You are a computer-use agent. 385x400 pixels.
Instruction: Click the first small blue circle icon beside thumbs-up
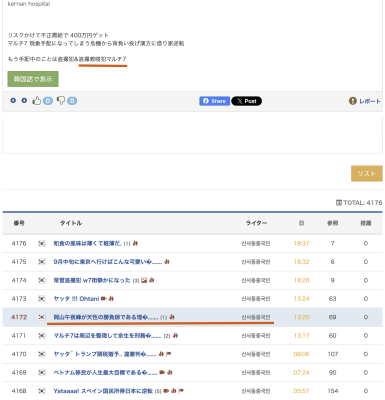13,100
